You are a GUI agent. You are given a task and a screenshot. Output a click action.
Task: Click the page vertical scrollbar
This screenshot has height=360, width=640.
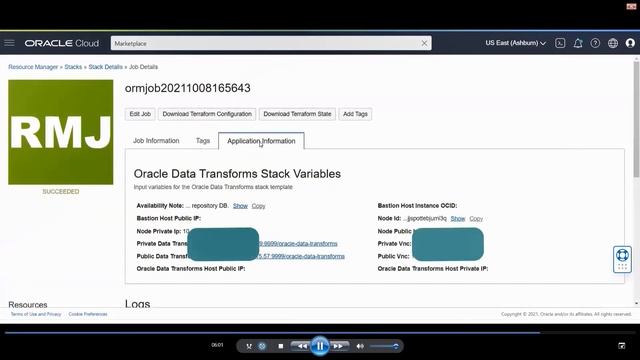click(x=636, y=120)
